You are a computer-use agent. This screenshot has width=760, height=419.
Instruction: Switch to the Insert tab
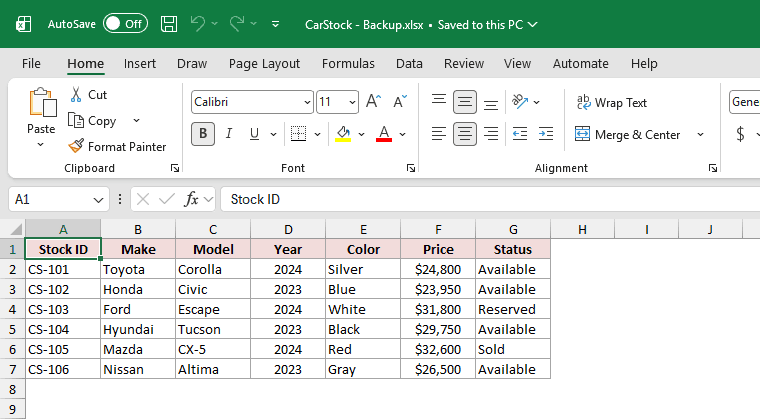pos(140,64)
